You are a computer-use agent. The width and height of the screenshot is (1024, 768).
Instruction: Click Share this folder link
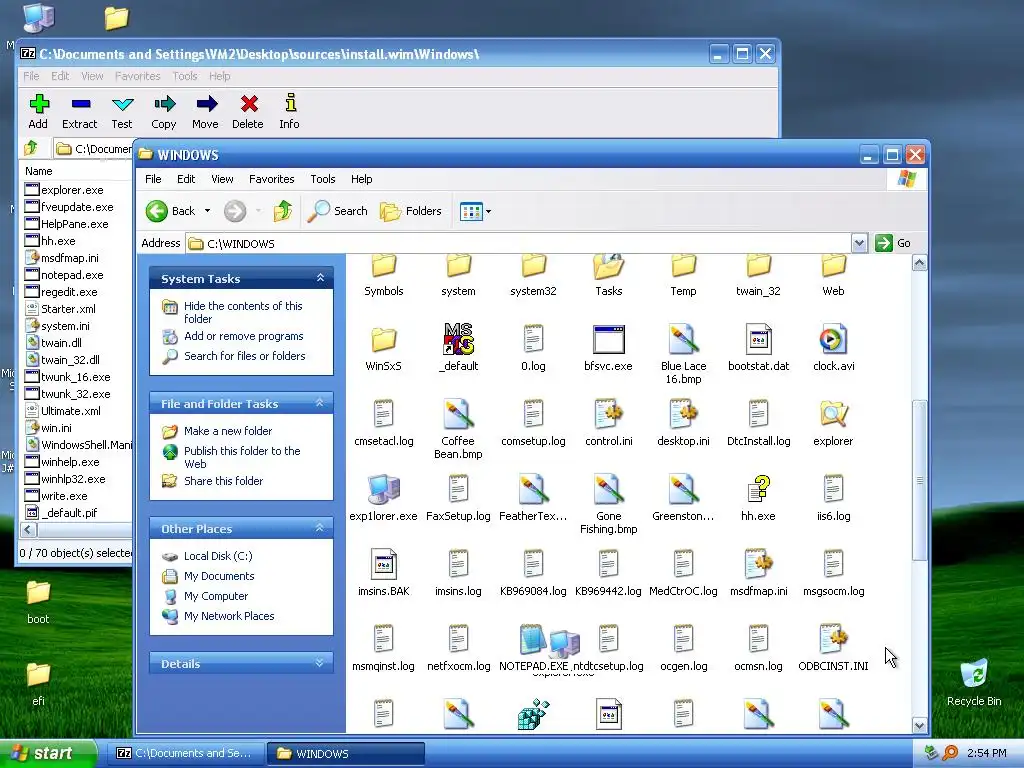click(x=223, y=481)
